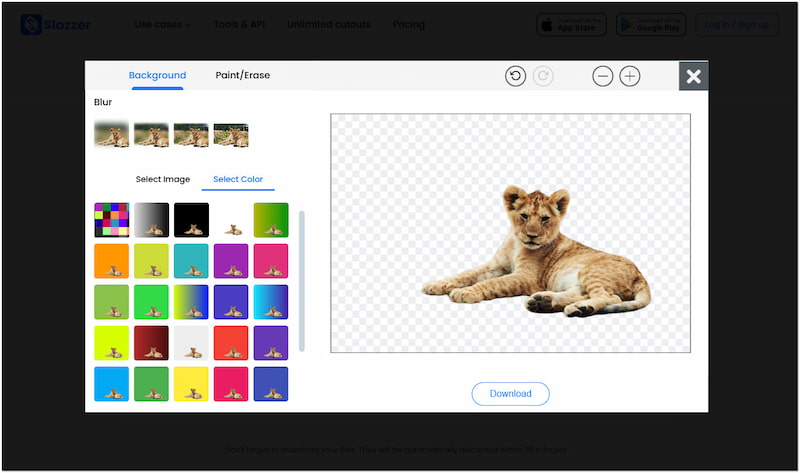The width and height of the screenshot is (800, 473).
Task: Click the Log in / Sign up button
Action: point(740,24)
